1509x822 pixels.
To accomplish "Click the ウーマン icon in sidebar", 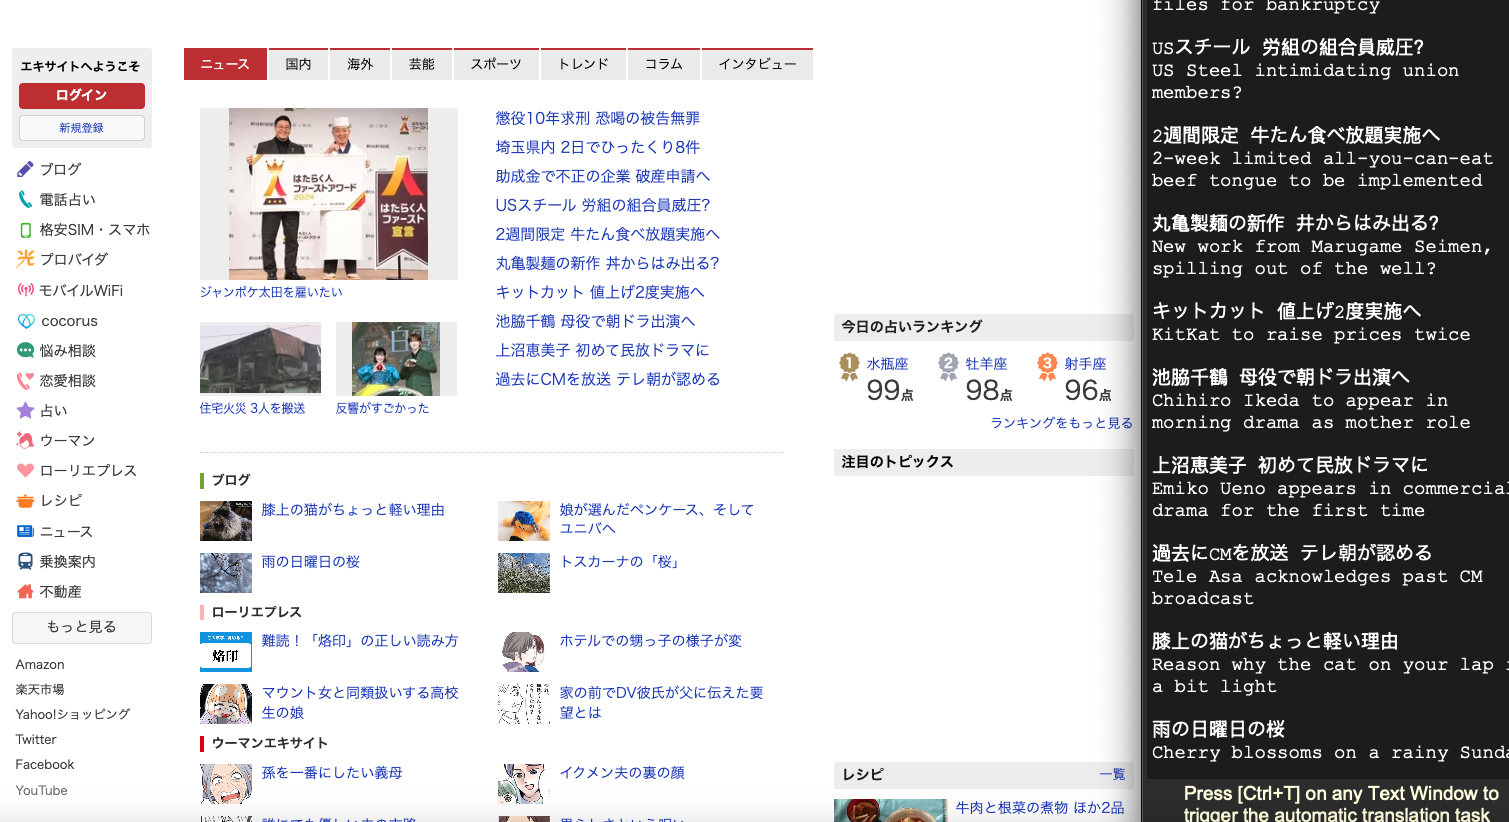I will [26, 440].
